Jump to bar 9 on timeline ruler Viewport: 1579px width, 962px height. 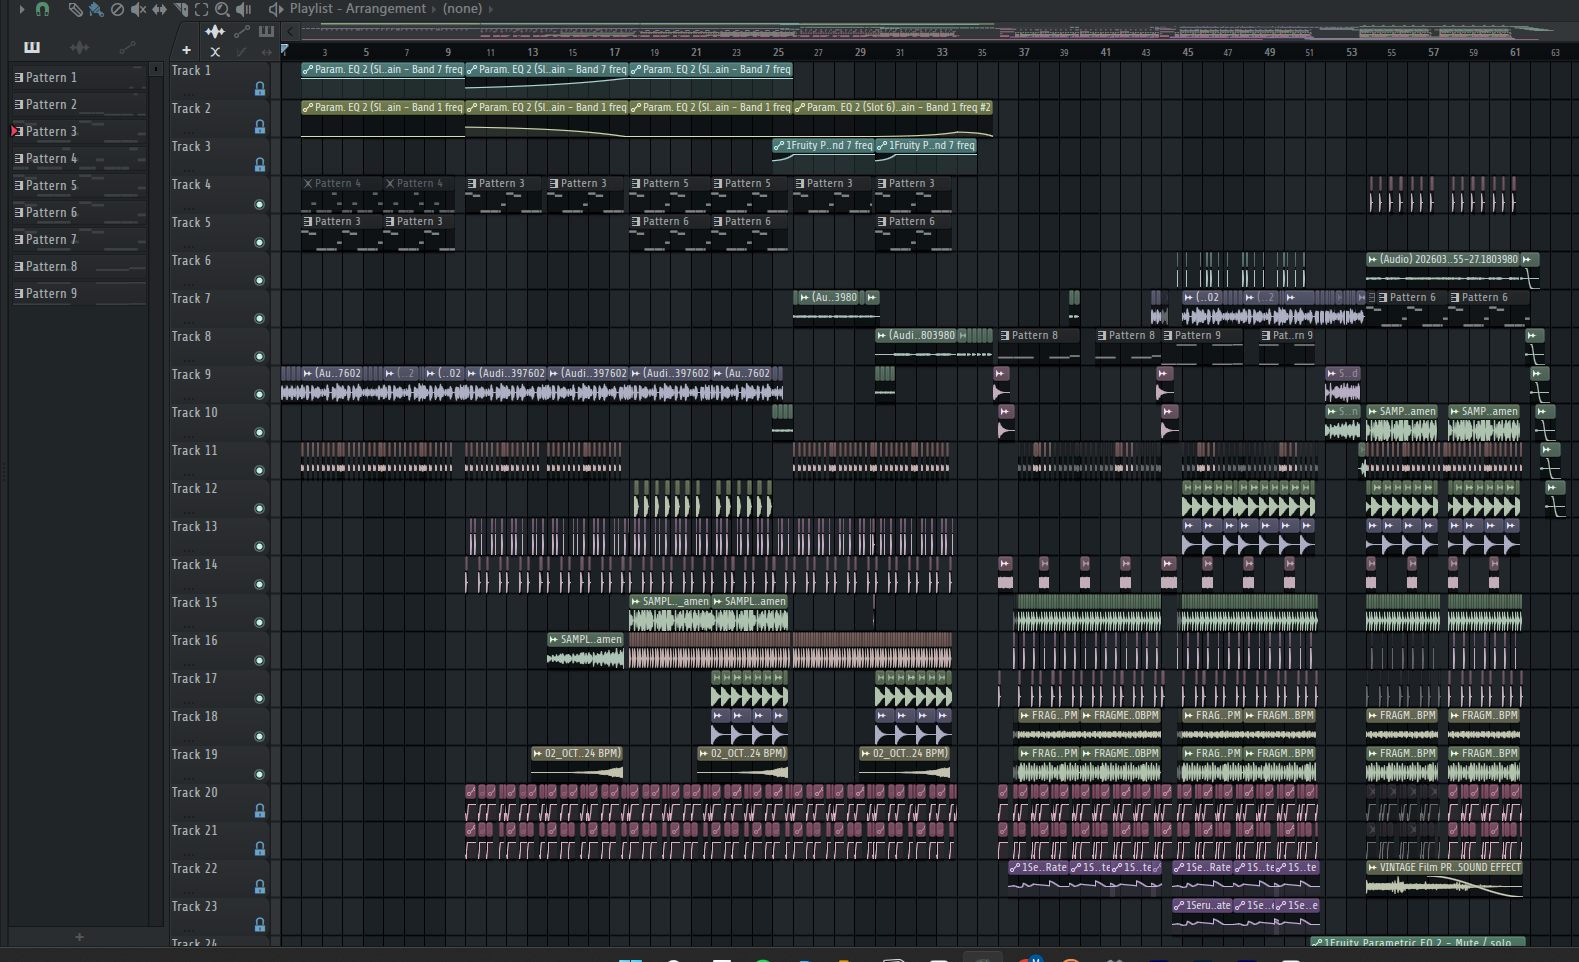coord(448,52)
